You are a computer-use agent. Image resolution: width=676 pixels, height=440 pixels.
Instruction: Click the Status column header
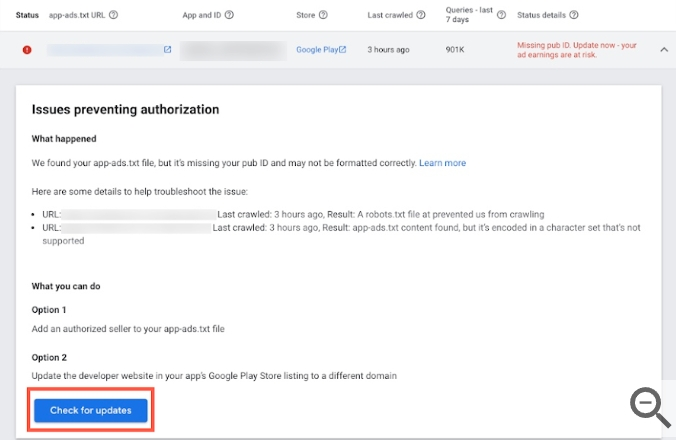pos(27,15)
